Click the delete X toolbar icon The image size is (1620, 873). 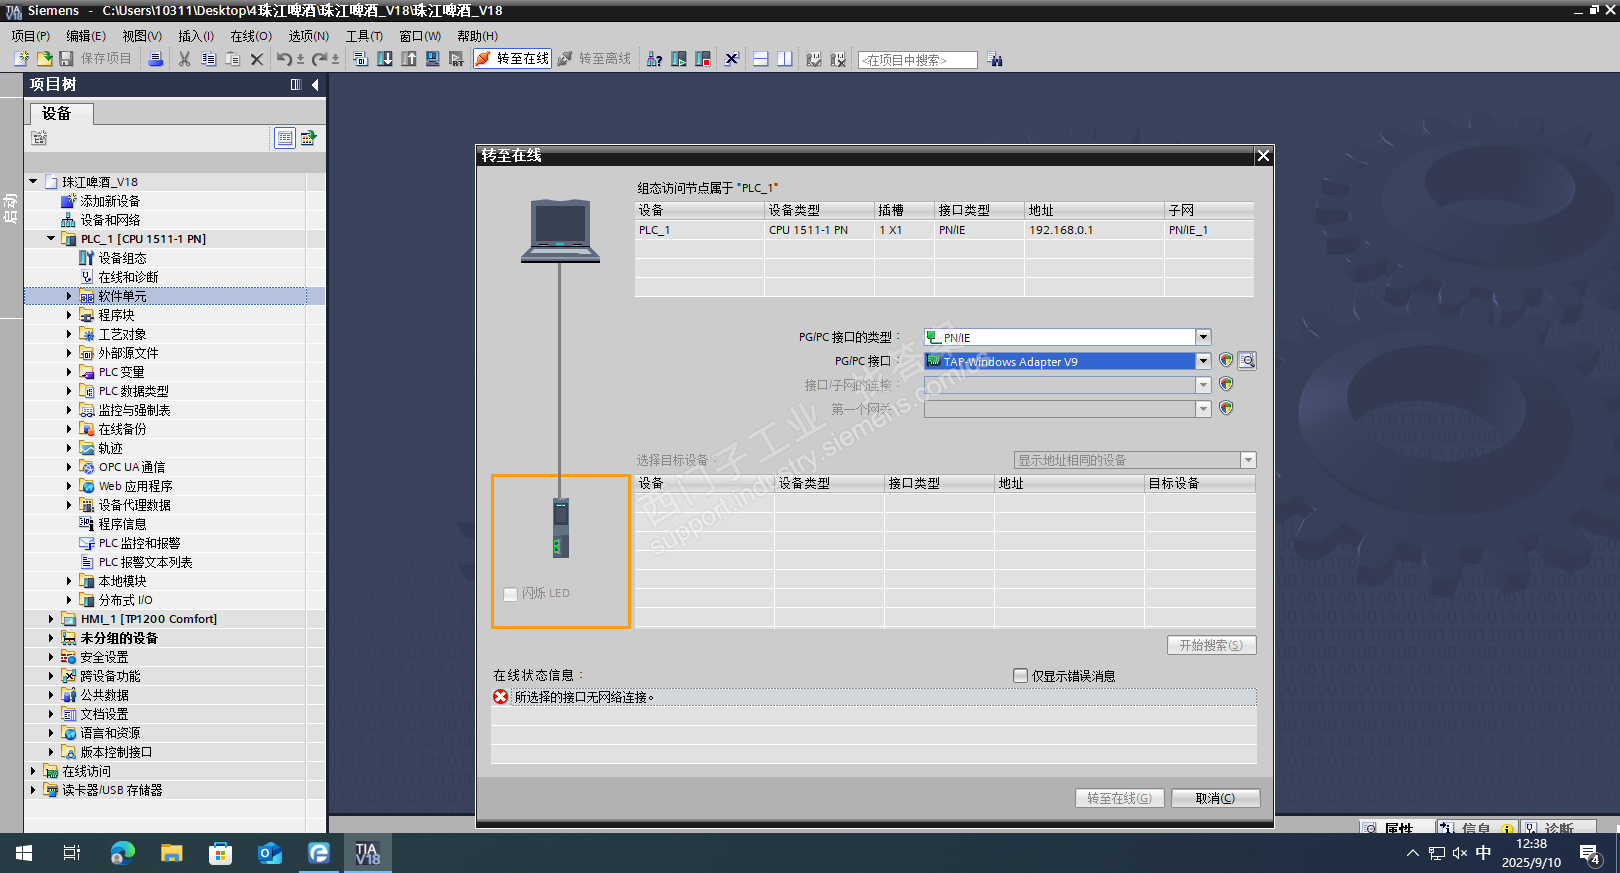point(257,59)
